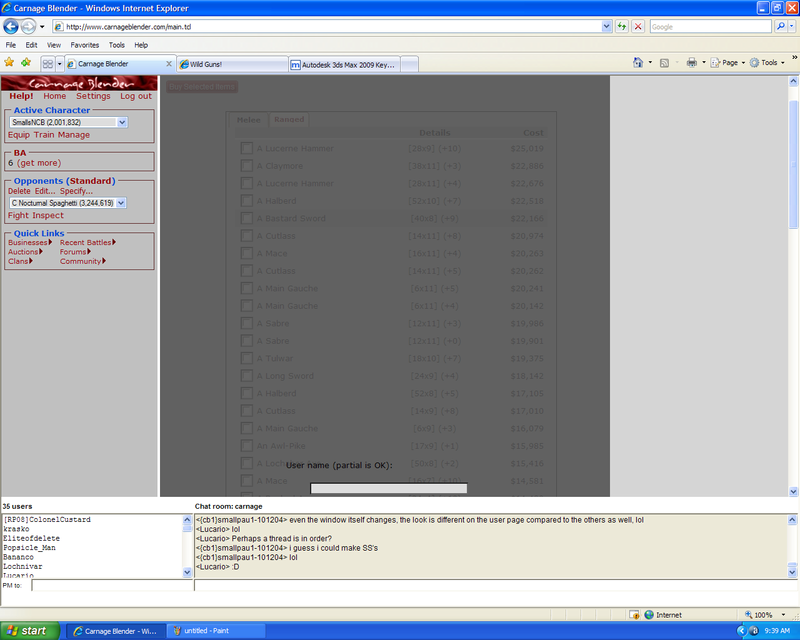Open the Help menu

[x=141, y=45]
